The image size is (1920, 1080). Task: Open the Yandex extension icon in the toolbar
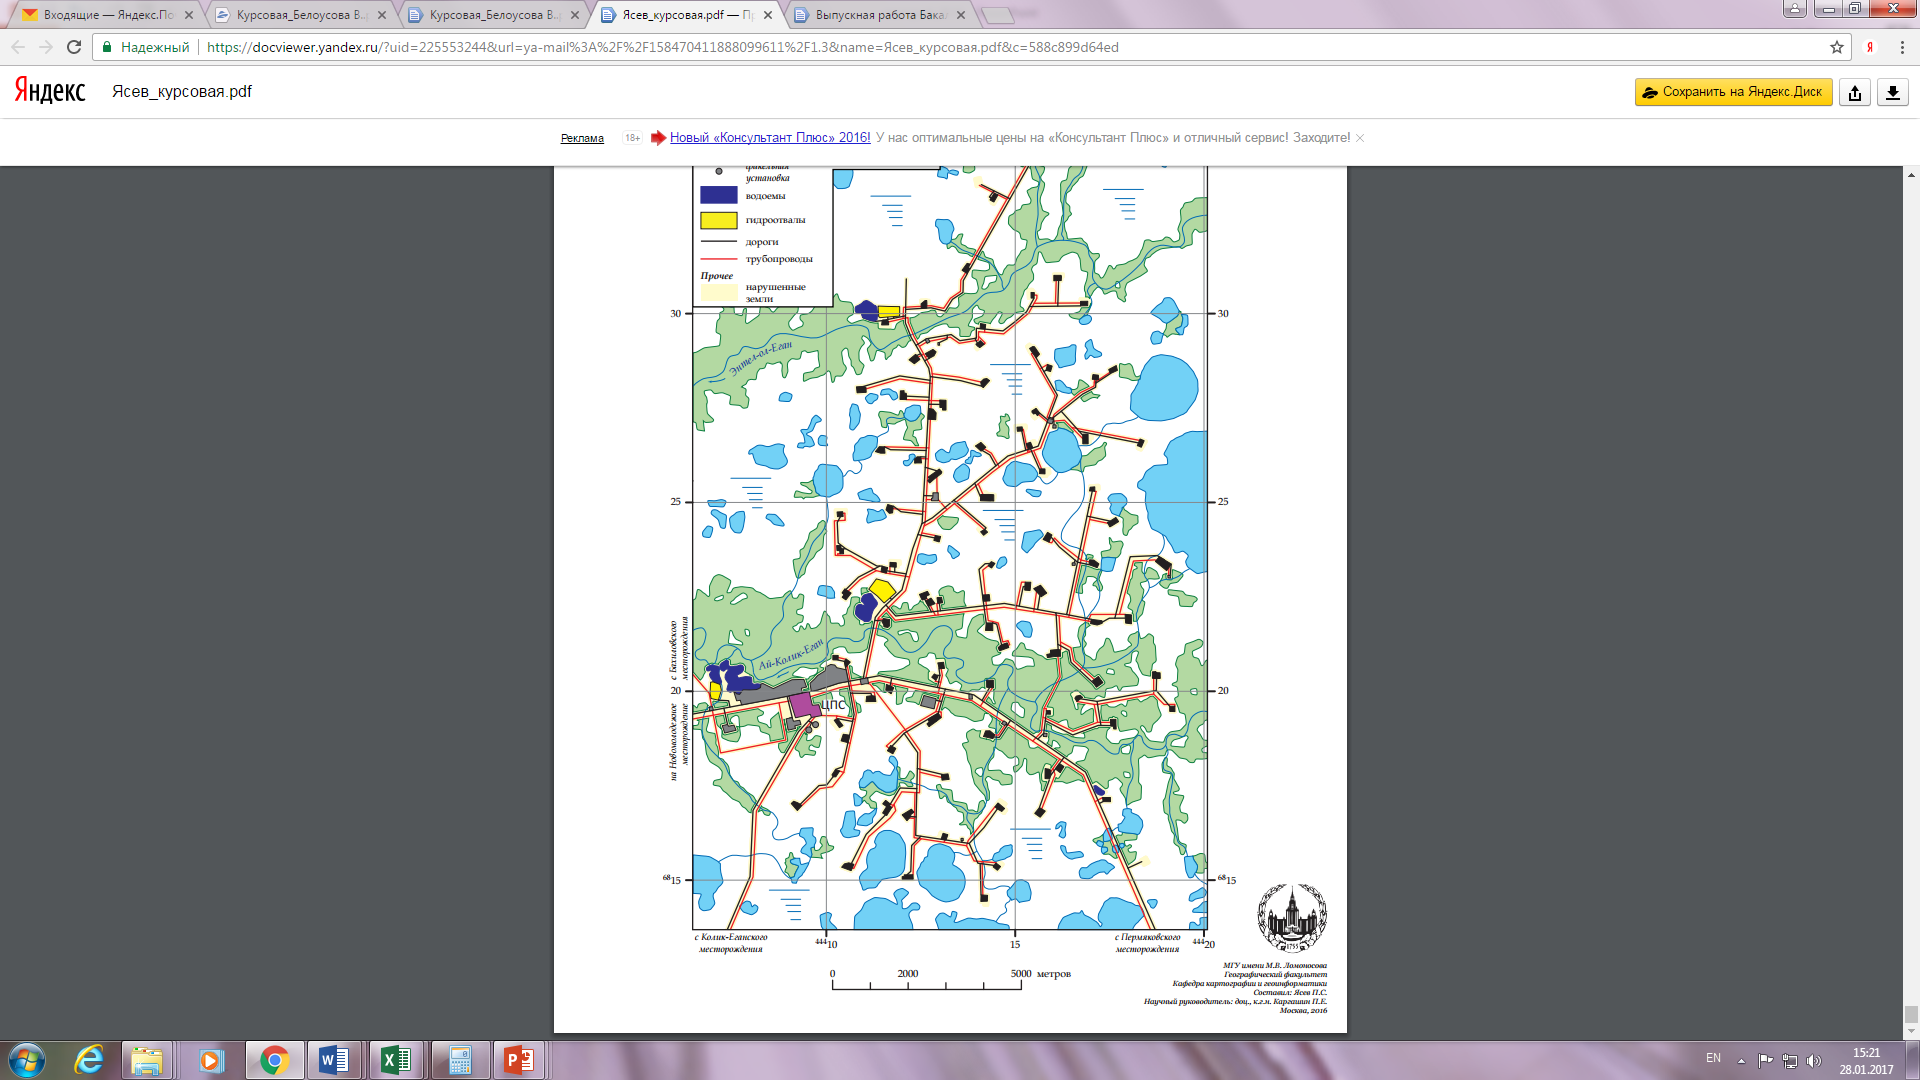click(x=1870, y=47)
